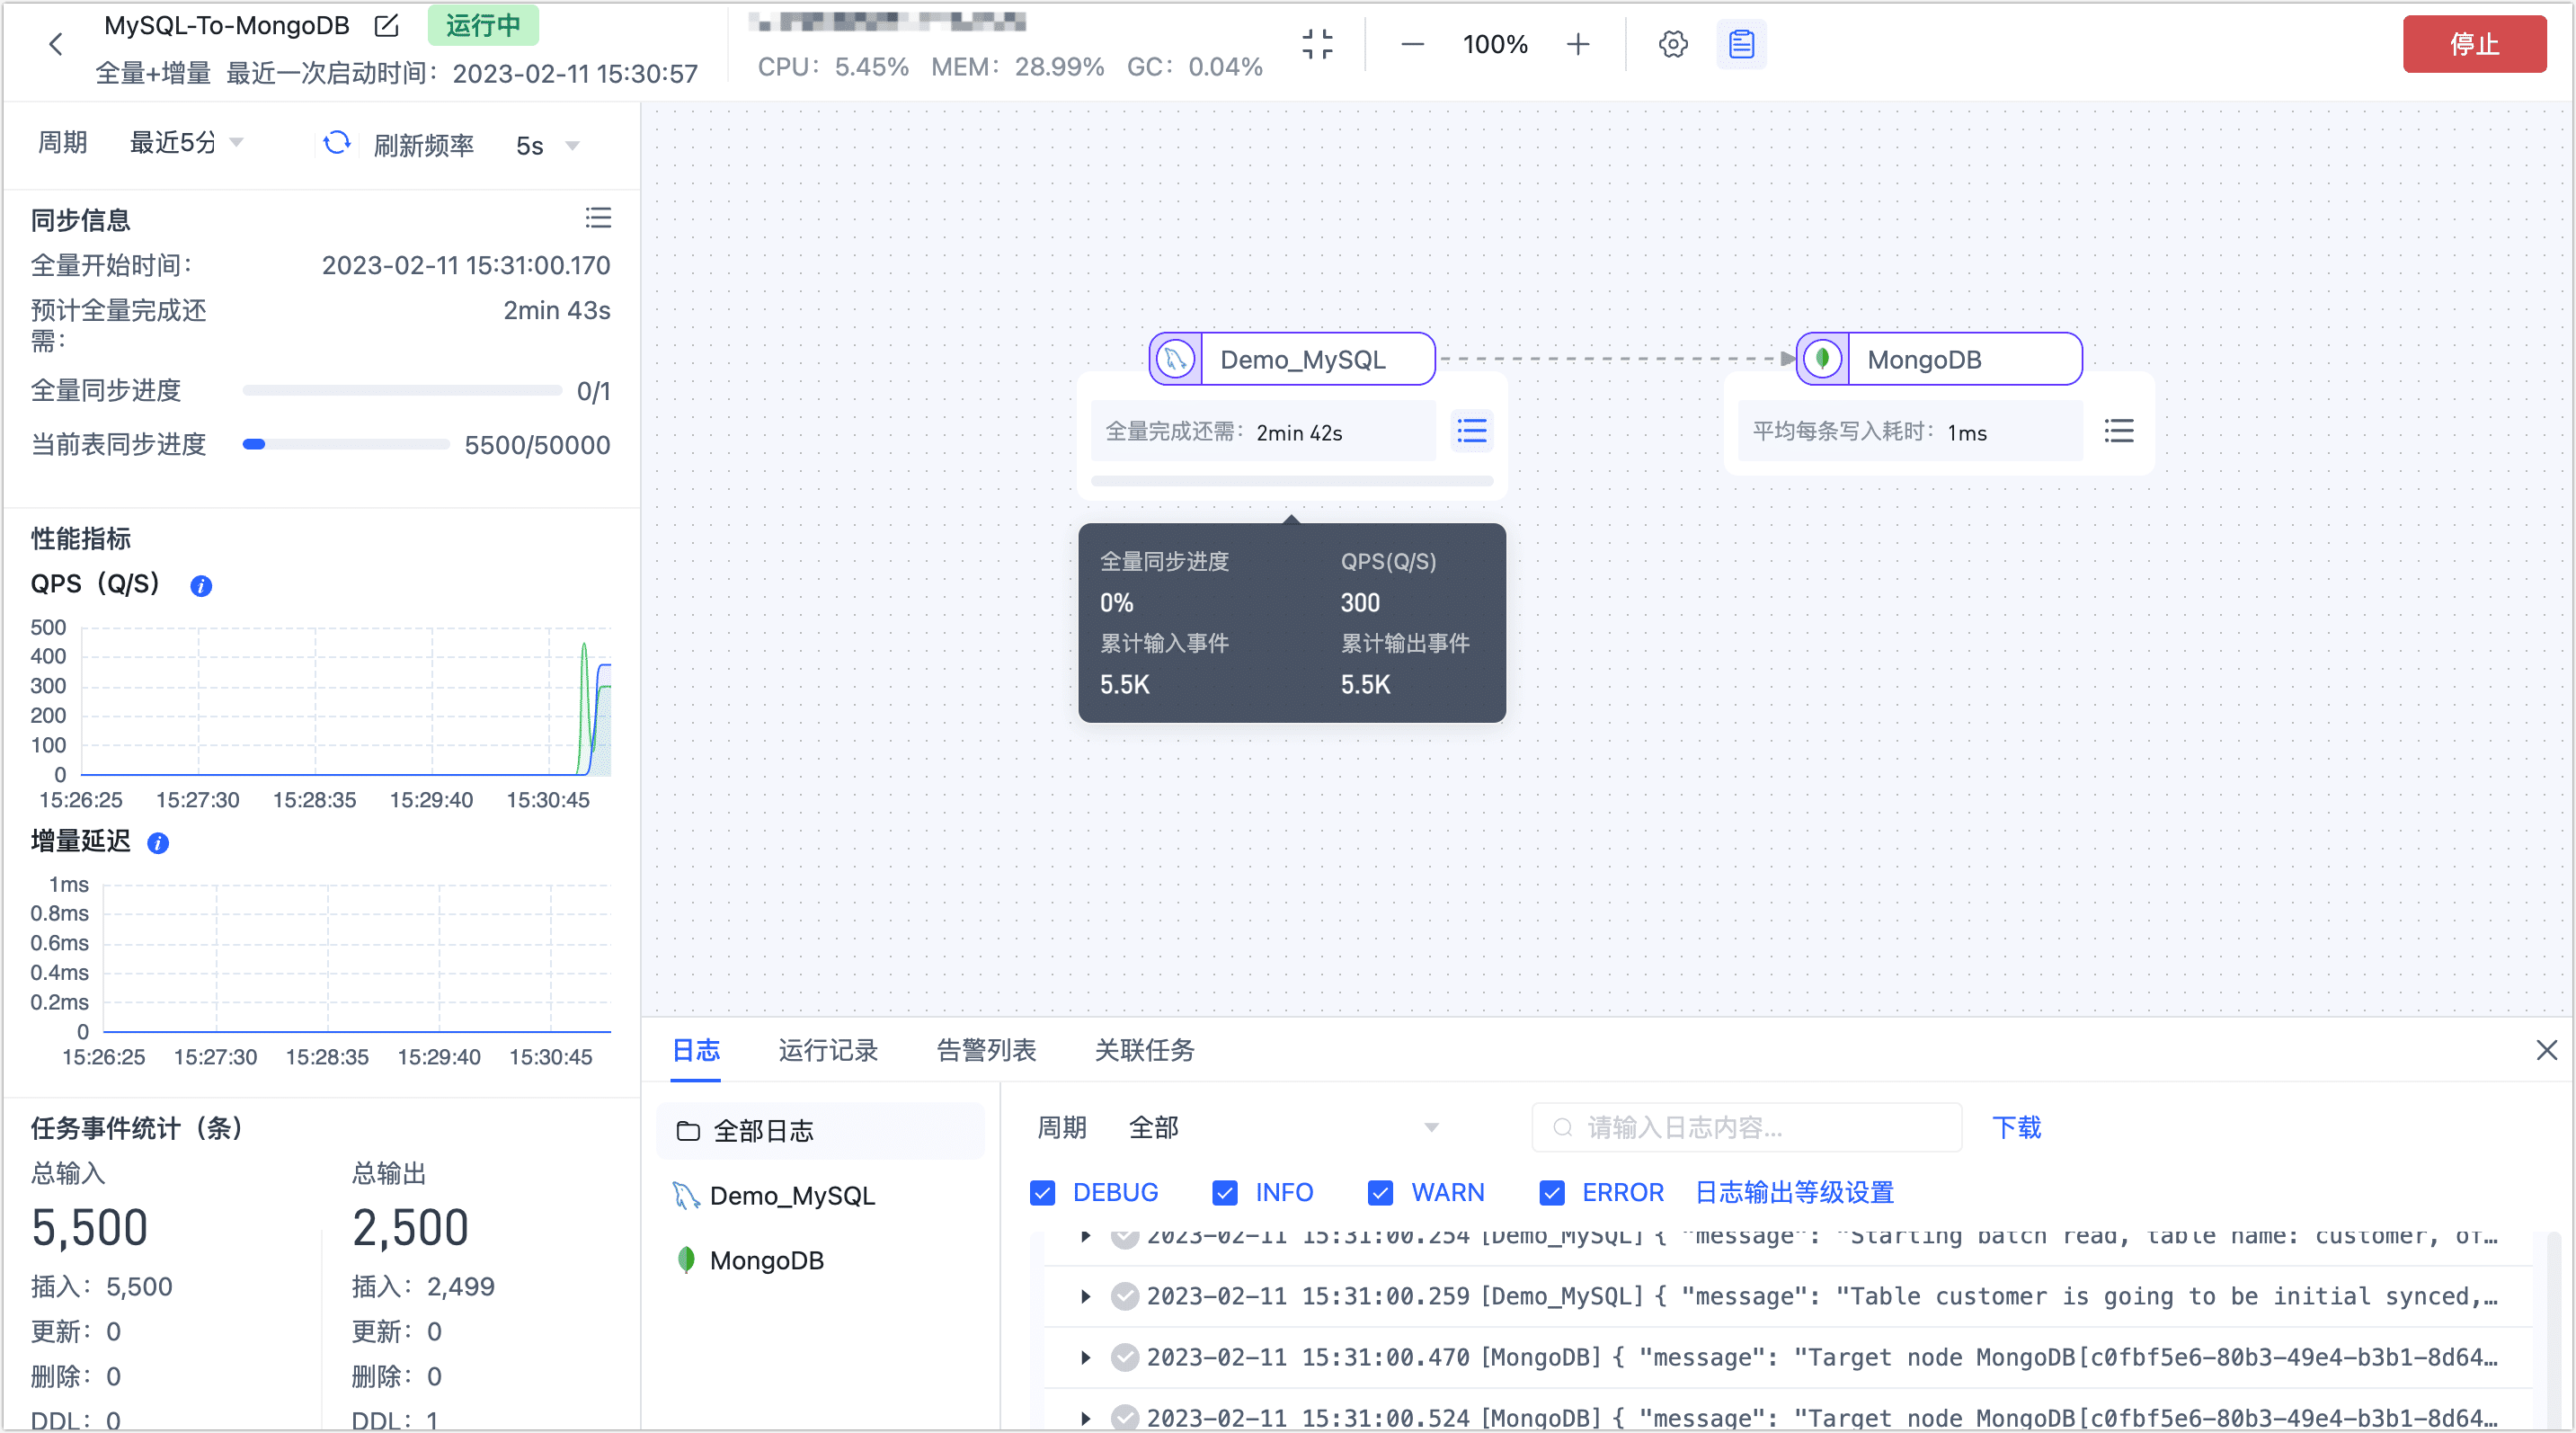The image size is (2576, 1433).
Task: Click the 总输入 value 5,500
Action: [90, 1227]
